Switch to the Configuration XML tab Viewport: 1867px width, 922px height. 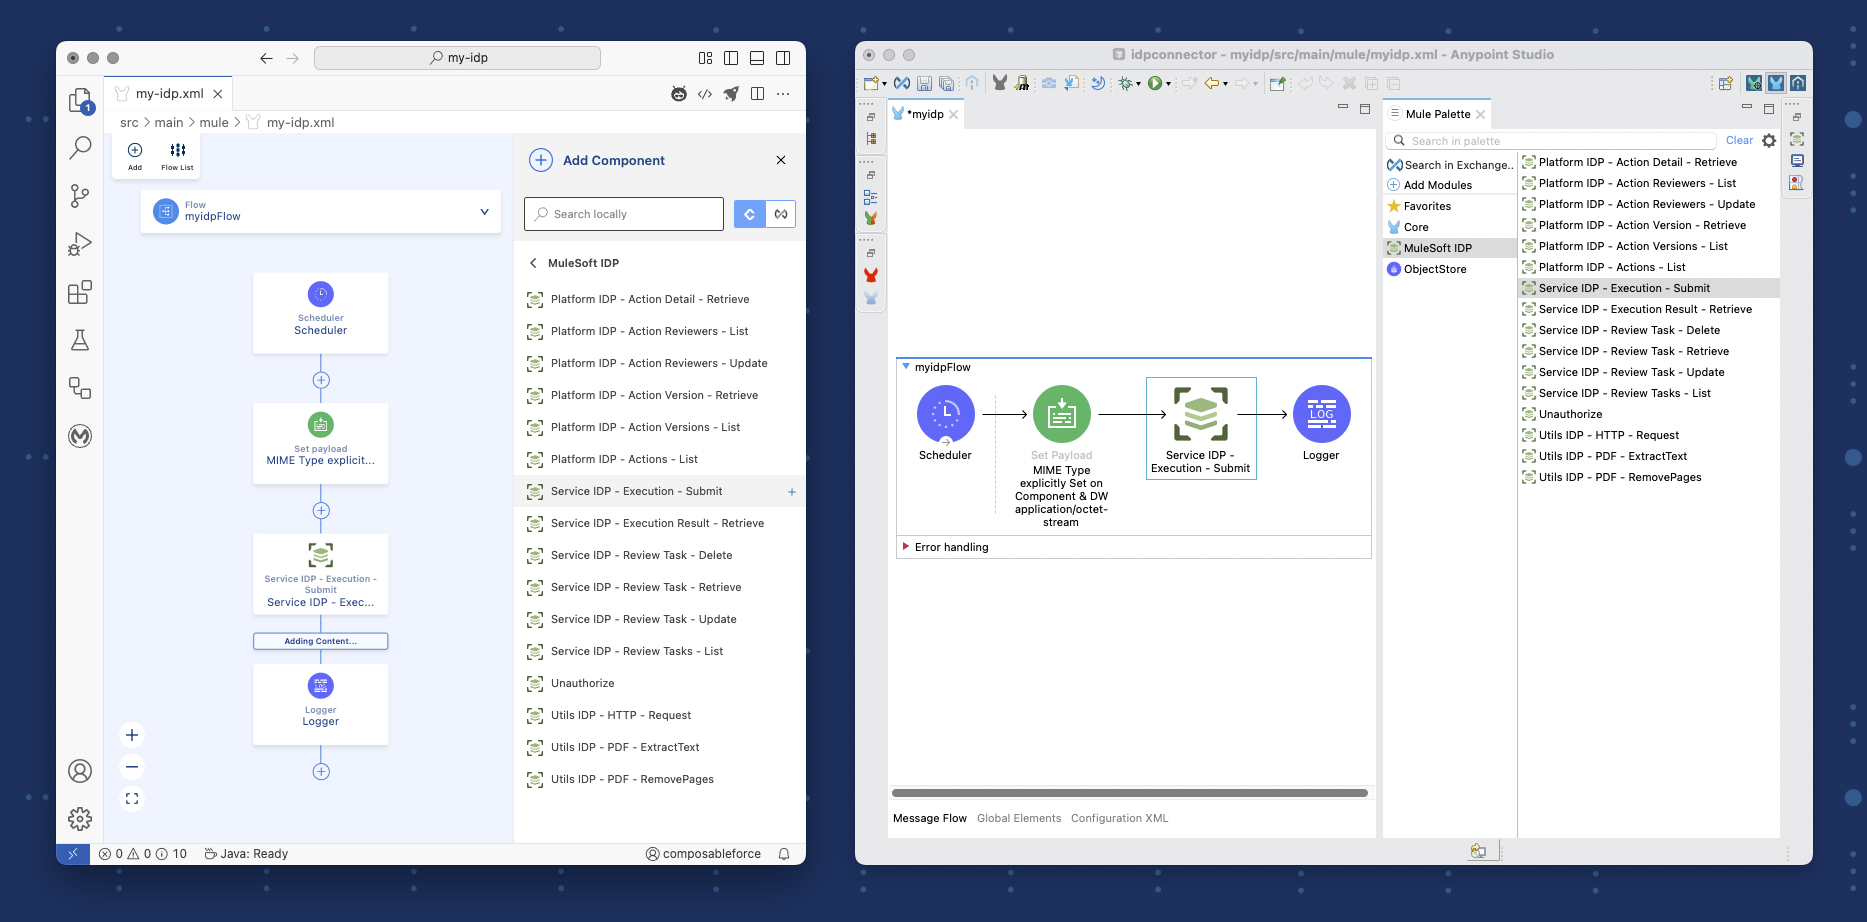(x=1119, y=818)
